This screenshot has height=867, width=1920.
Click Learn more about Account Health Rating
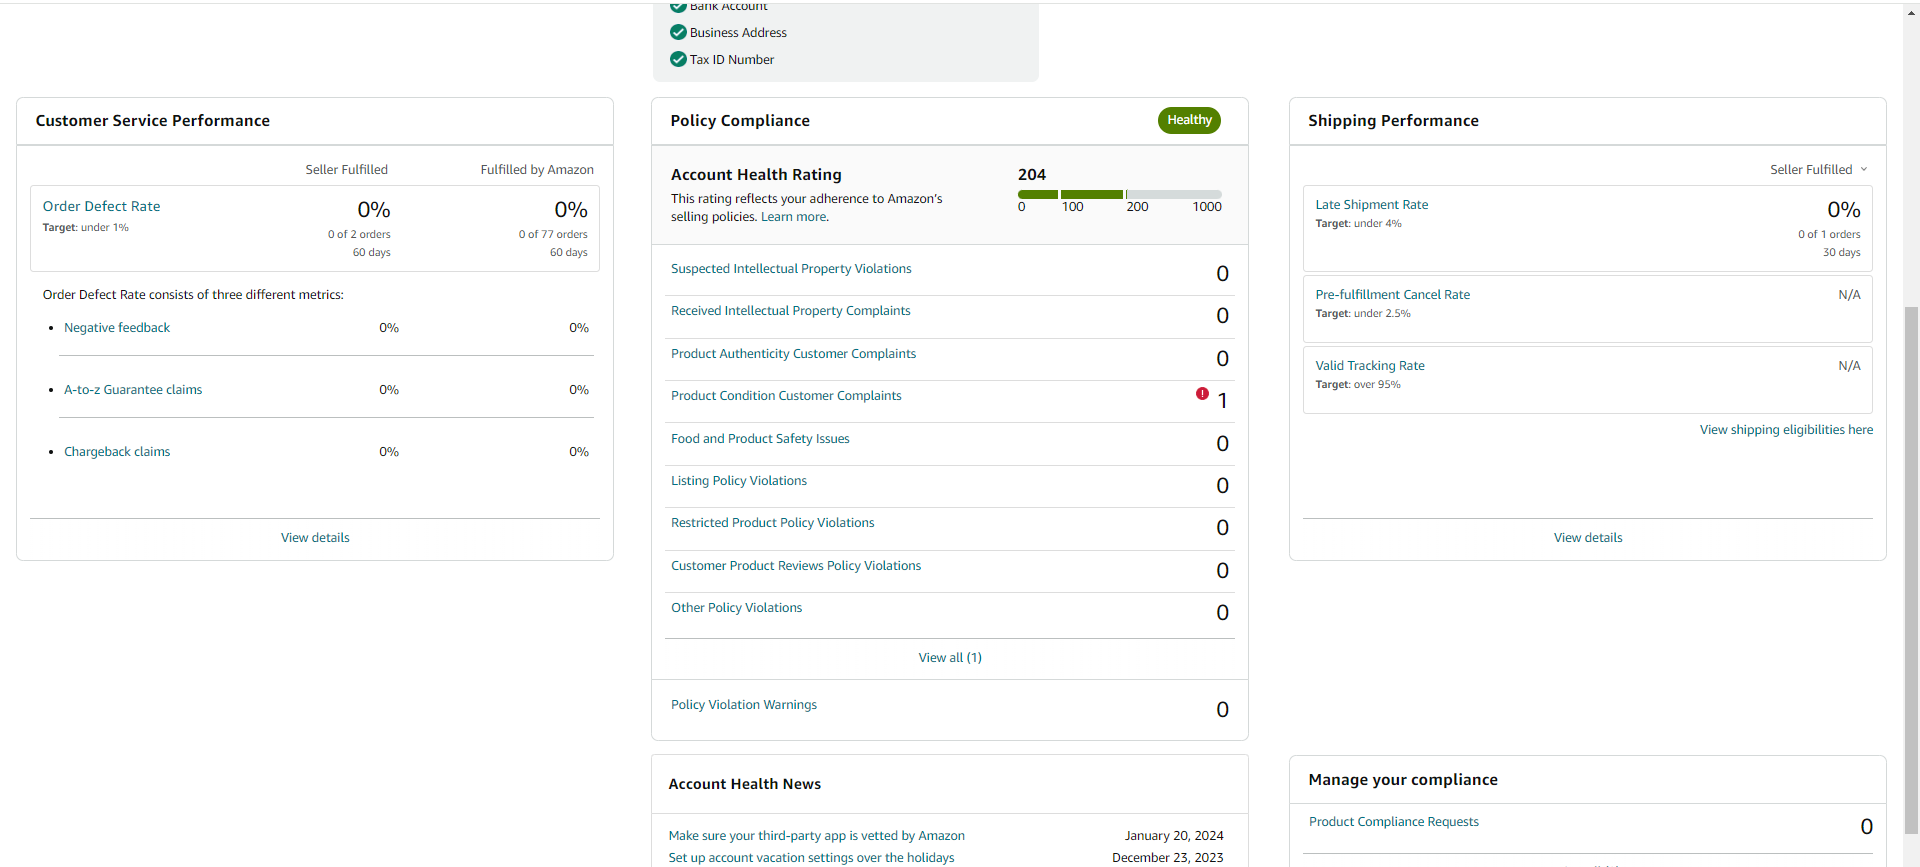click(794, 217)
